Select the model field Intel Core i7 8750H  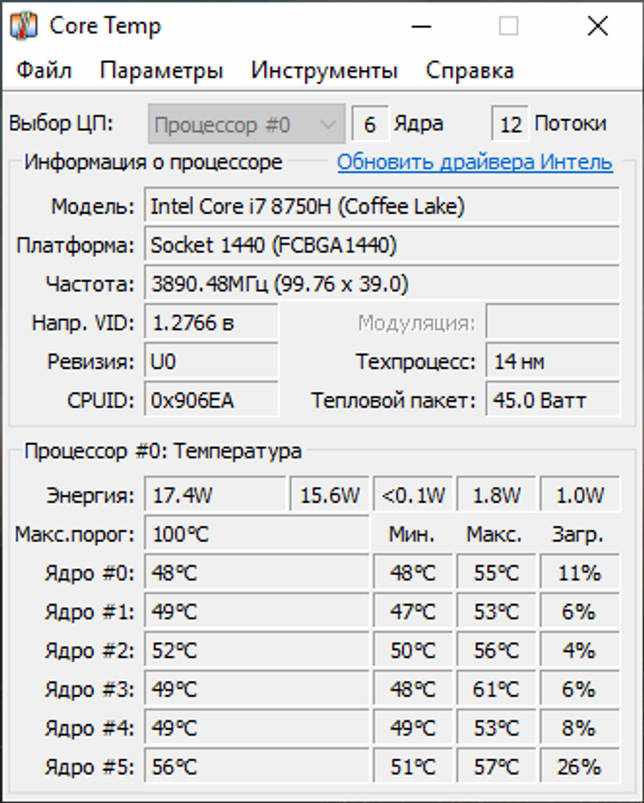(382, 206)
